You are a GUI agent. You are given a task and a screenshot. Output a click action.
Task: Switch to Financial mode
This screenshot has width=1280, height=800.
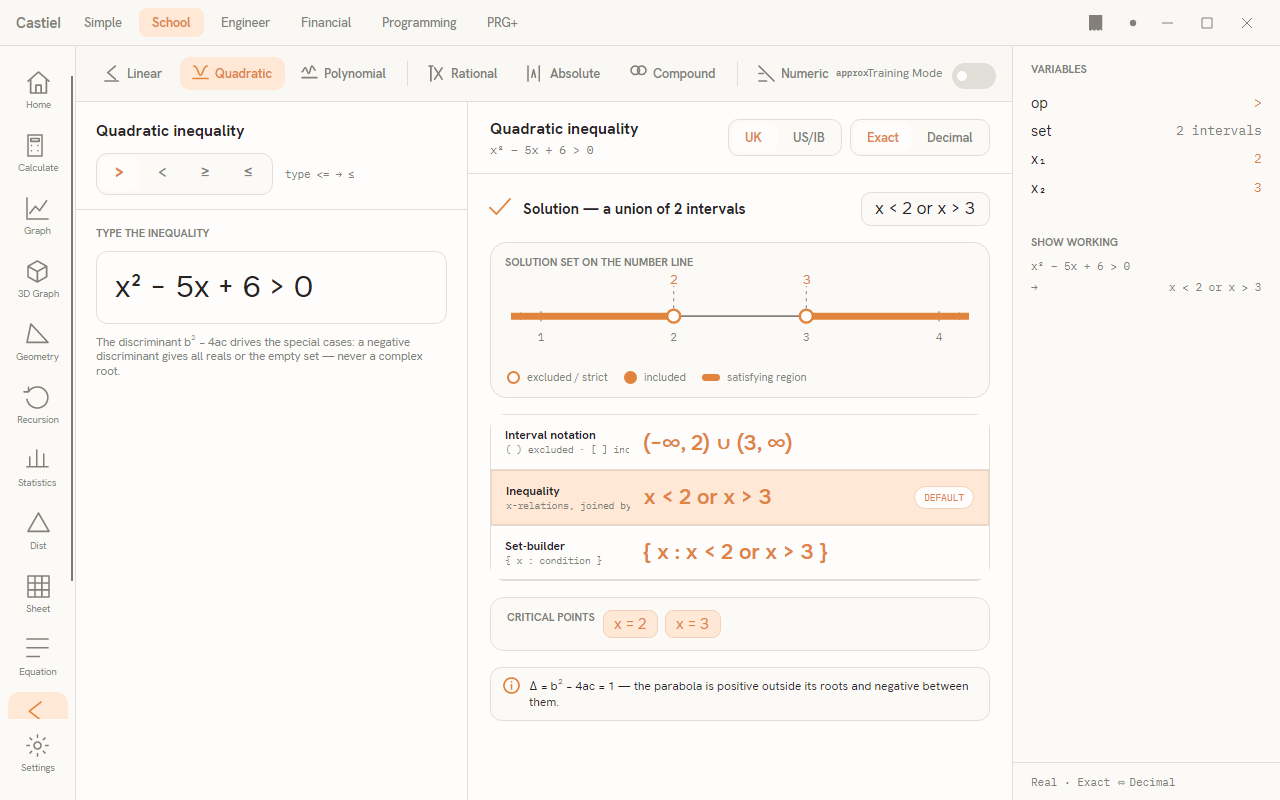pos(326,22)
